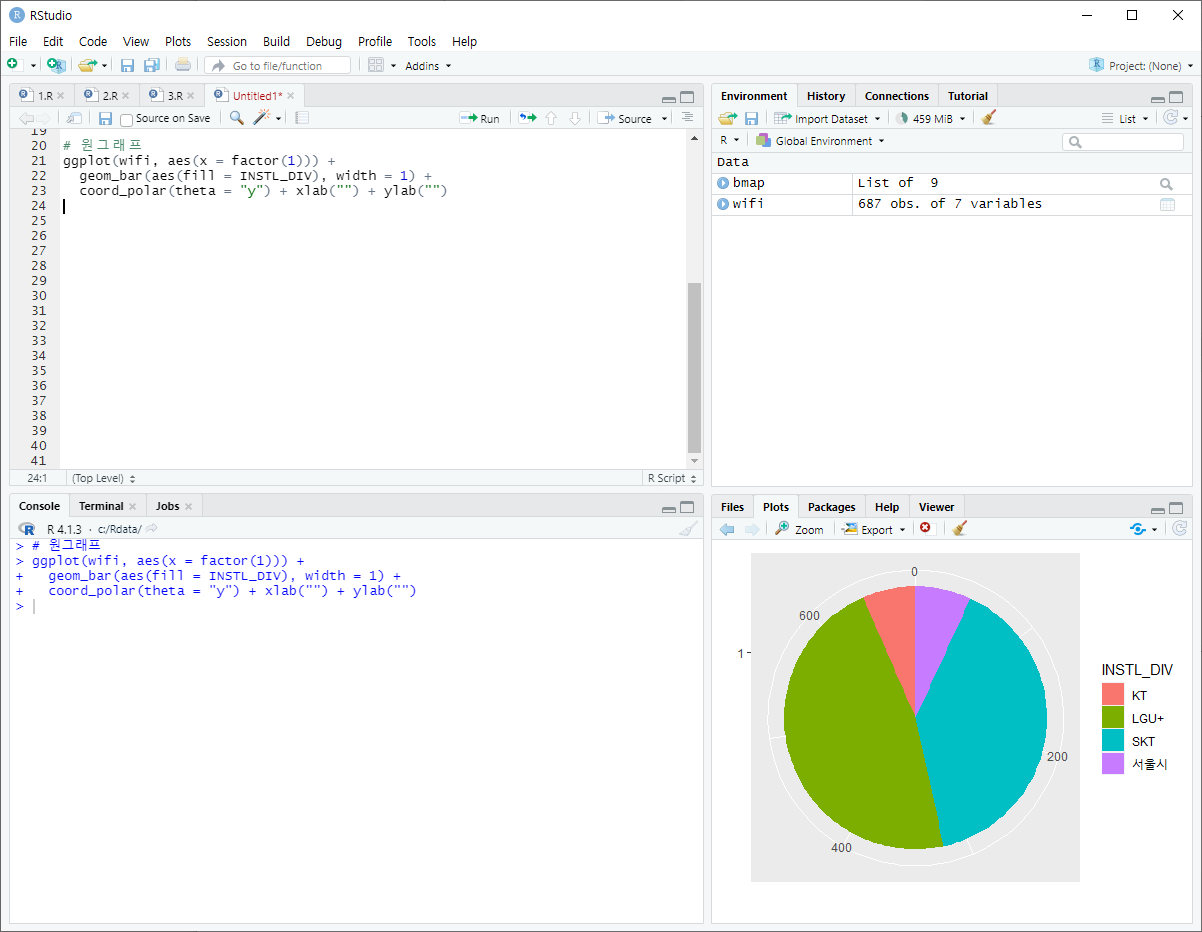The width and height of the screenshot is (1202, 932).
Task: Open the Project: (None) menu
Action: point(1142,65)
